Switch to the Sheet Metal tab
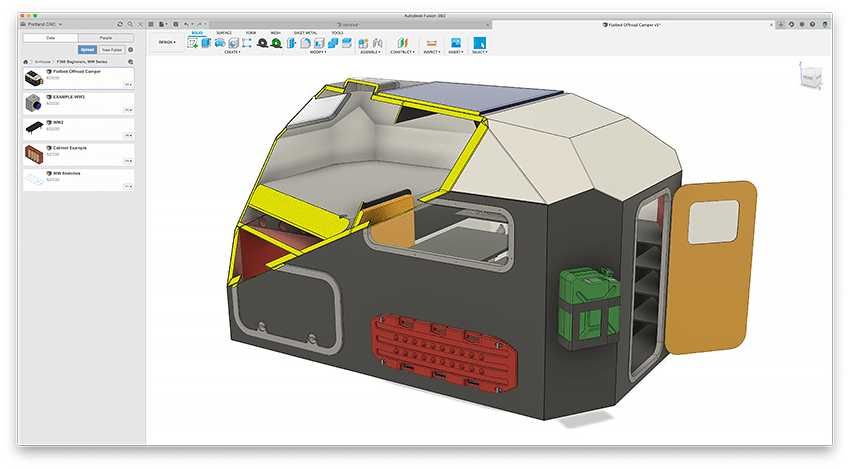The width and height of the screenshot is (850, 469). pyautogui.click(x=307, y=32)
